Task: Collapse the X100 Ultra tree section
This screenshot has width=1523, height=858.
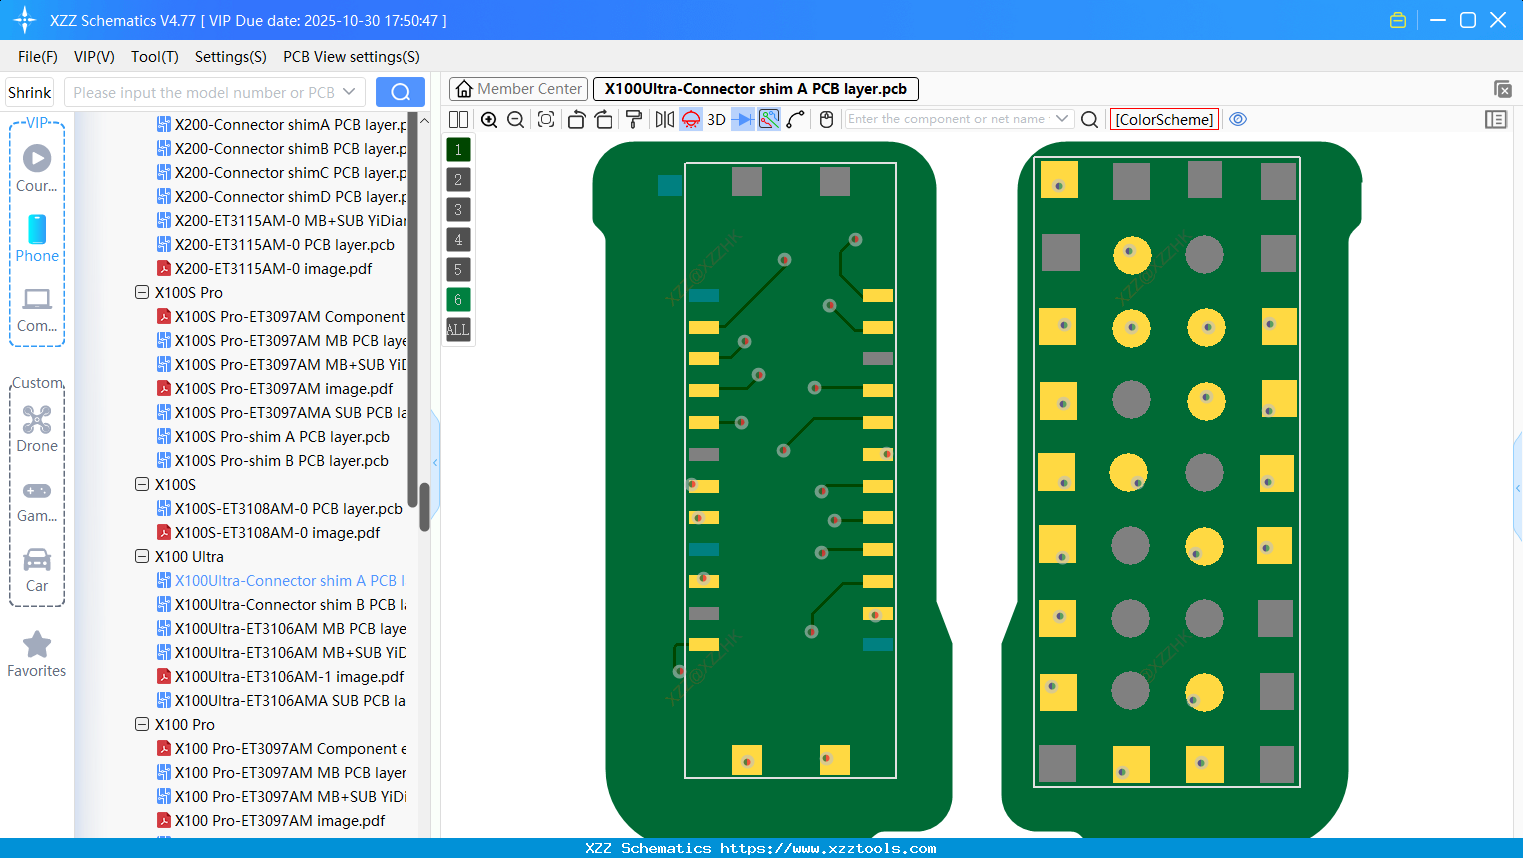Action: [x=141, y=556]
